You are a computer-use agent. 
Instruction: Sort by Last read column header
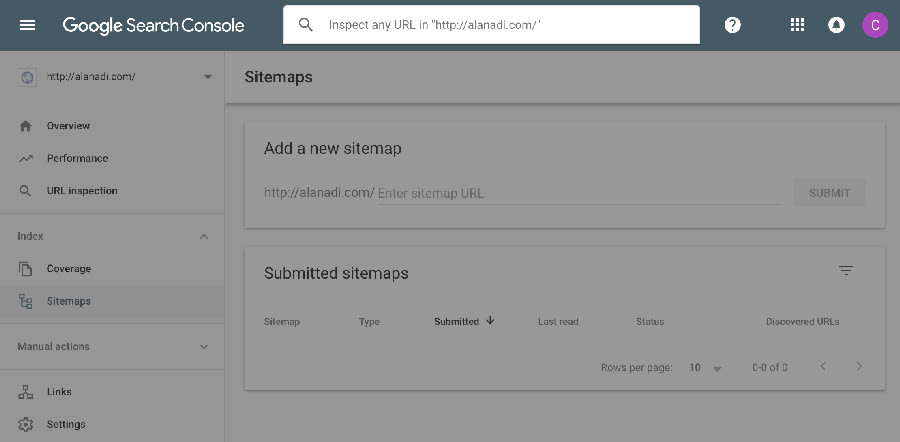[x=558, y=322]
